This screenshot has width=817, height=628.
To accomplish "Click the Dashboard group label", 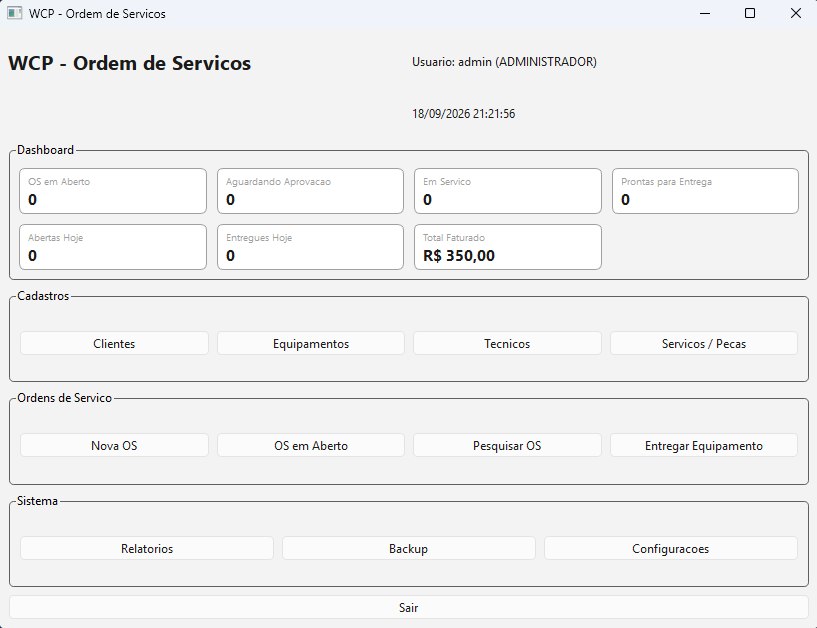I will (45, 150).
